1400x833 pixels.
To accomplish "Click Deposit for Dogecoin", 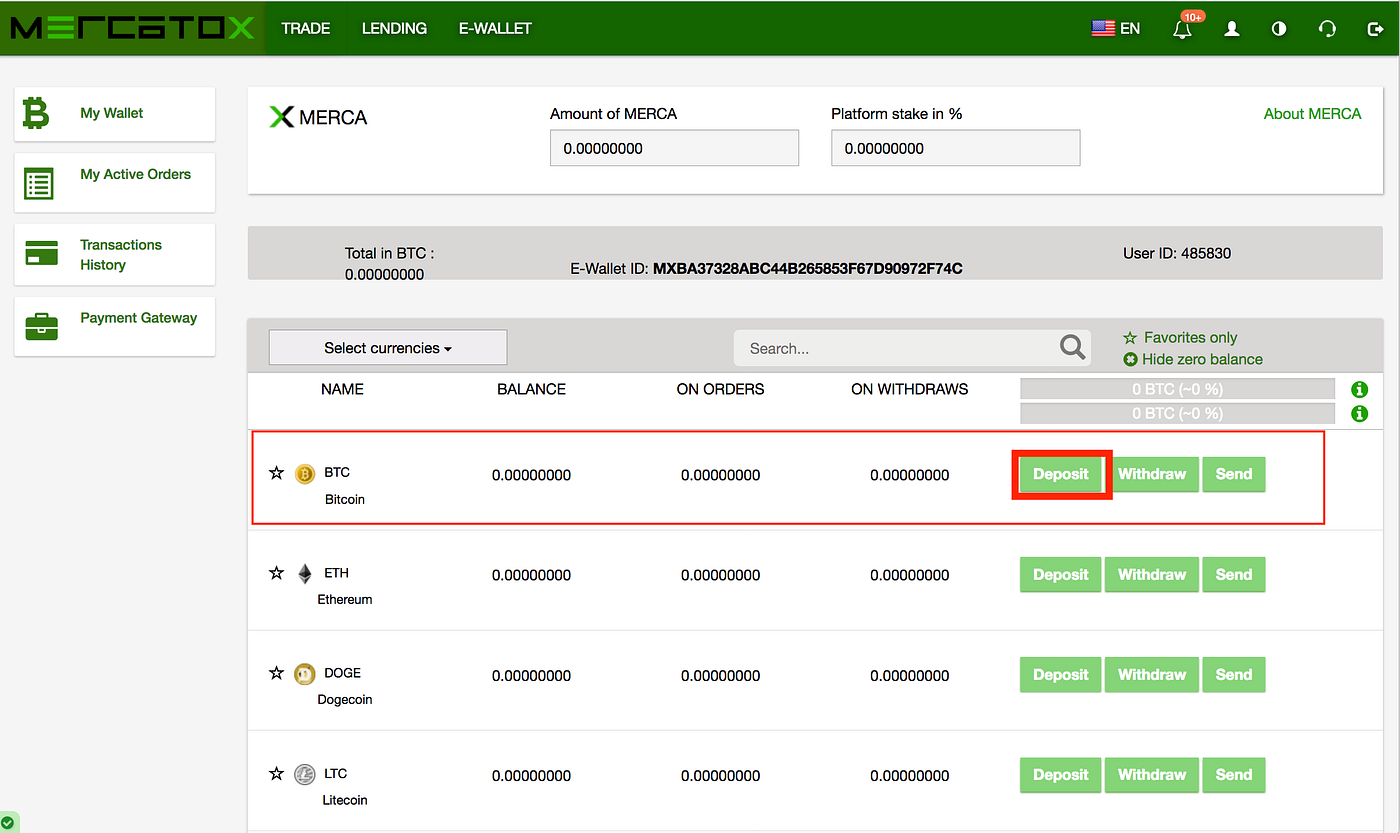I will point(1061,675).
